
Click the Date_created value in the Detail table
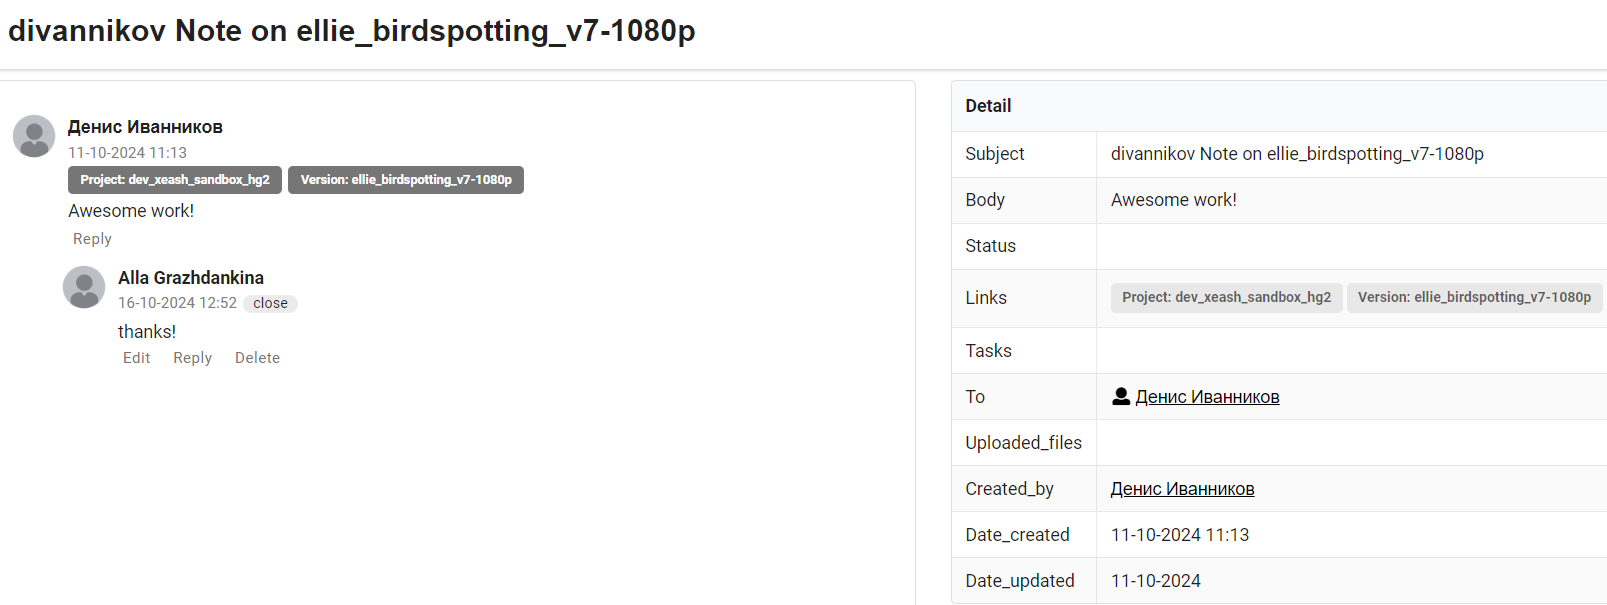[1180, 535]
